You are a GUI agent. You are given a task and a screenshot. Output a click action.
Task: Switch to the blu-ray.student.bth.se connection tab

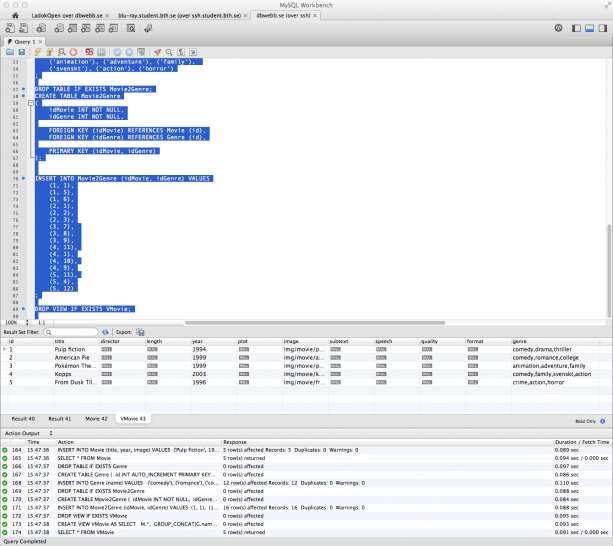click(x=179, y=16)
